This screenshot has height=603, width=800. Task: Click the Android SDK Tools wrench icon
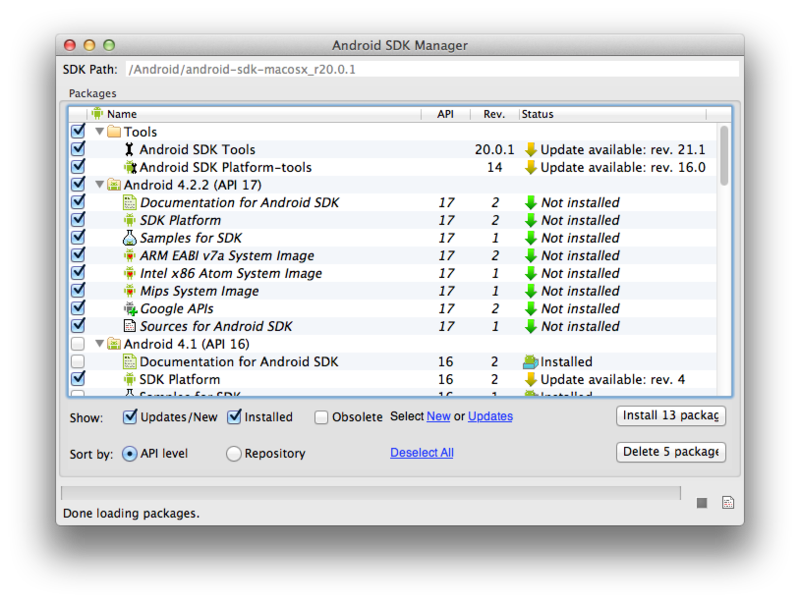pyautogui.click(x=129, y=149)
